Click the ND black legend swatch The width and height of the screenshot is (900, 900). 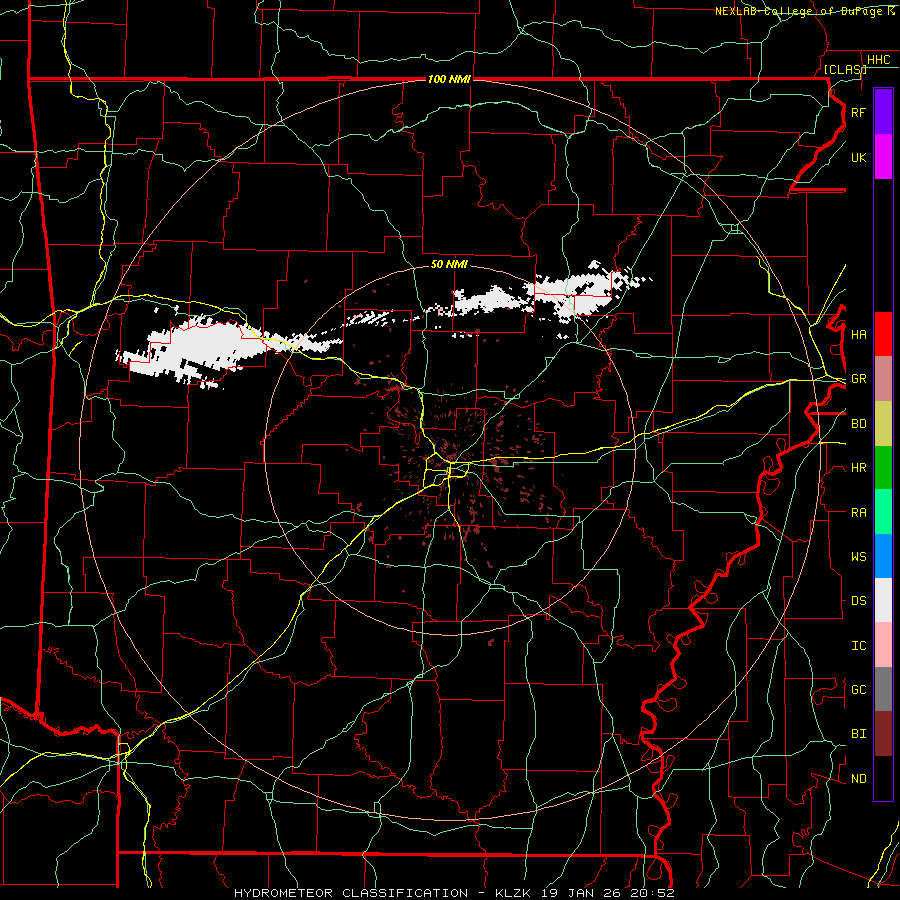pyautogui.click(x=883, y=778)
